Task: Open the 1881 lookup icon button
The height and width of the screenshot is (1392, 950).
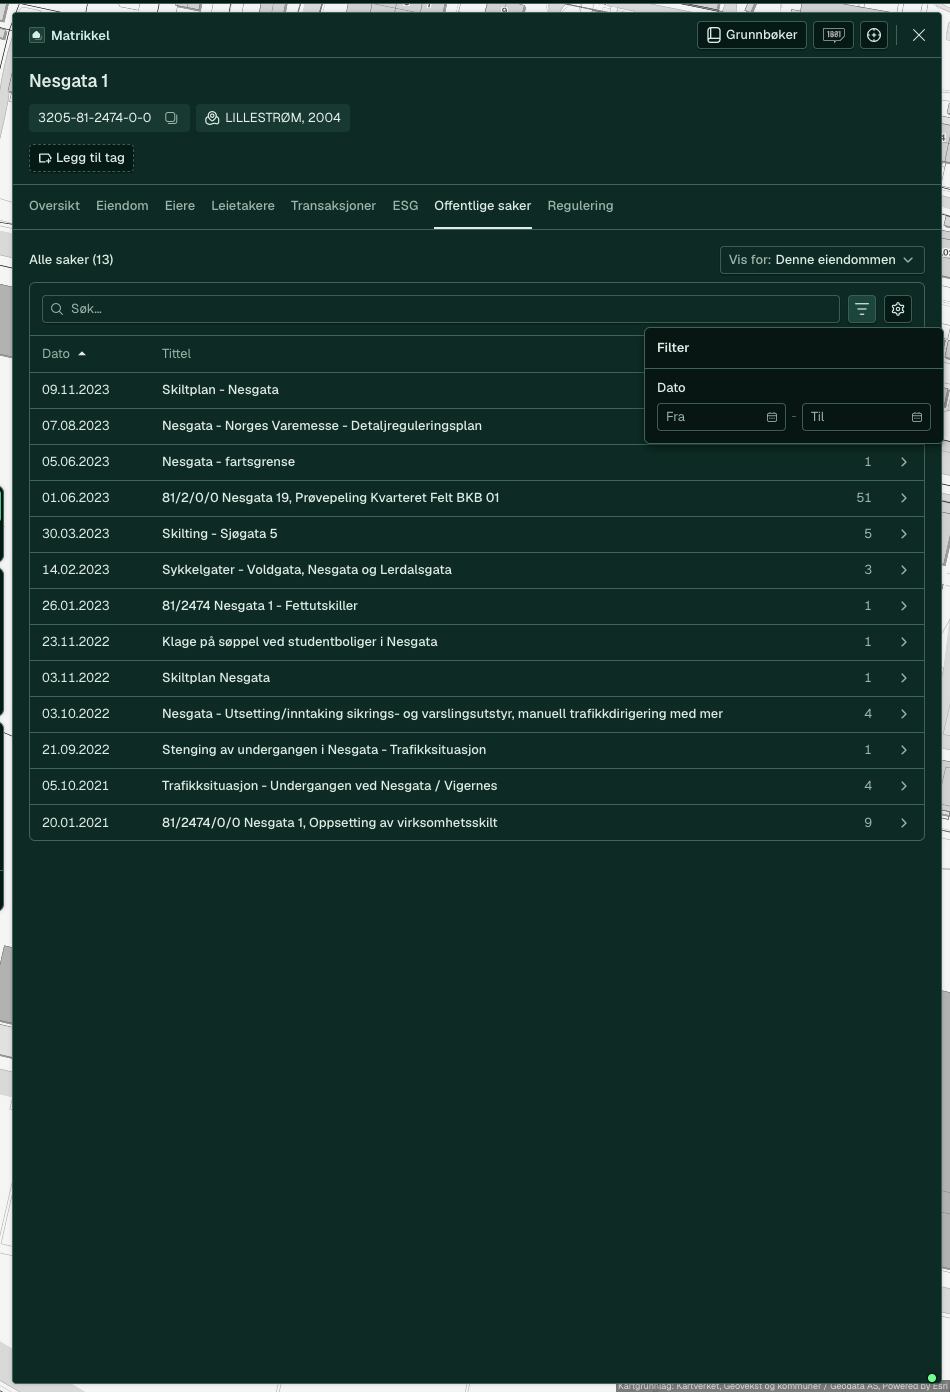Action: click(833, 35)
